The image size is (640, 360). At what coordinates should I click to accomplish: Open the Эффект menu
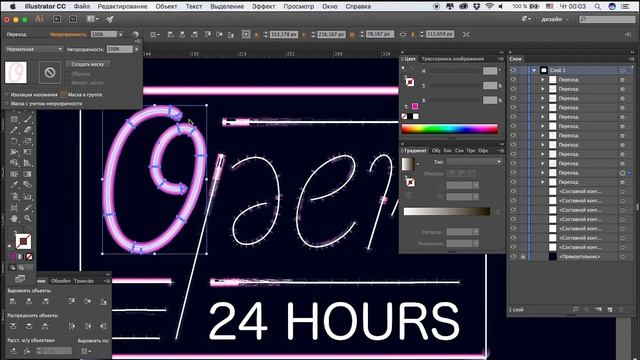263,7
